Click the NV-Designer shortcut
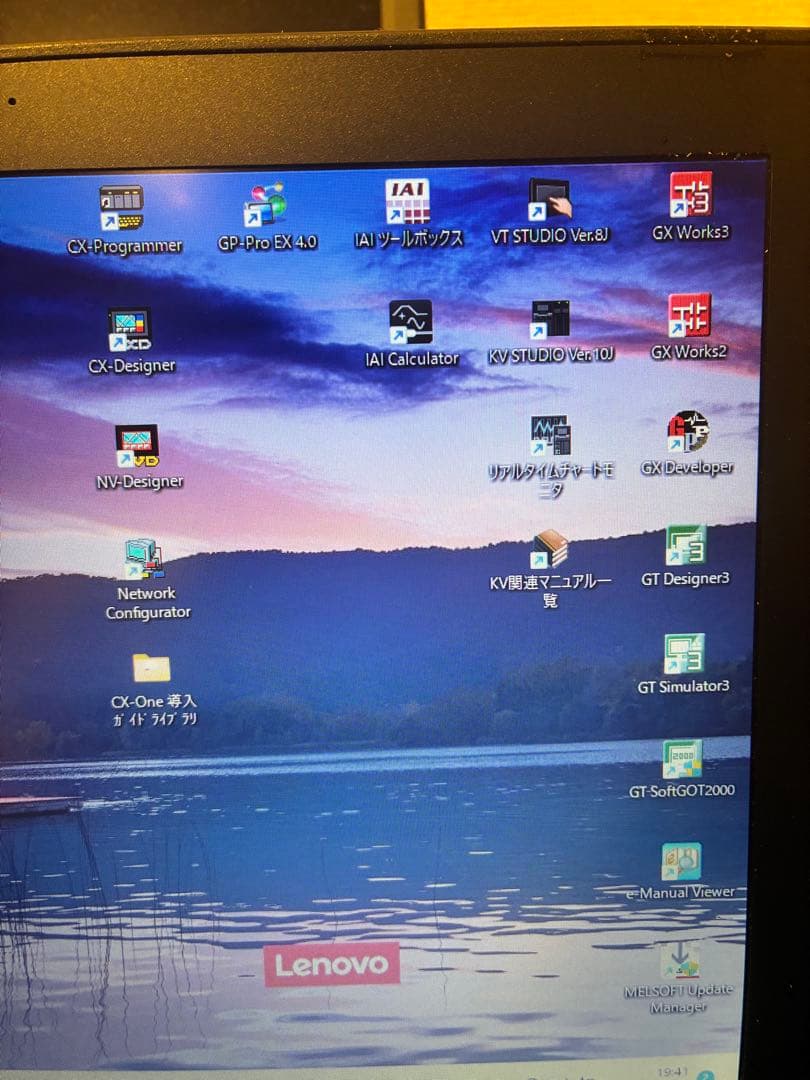 click(137, 447)
